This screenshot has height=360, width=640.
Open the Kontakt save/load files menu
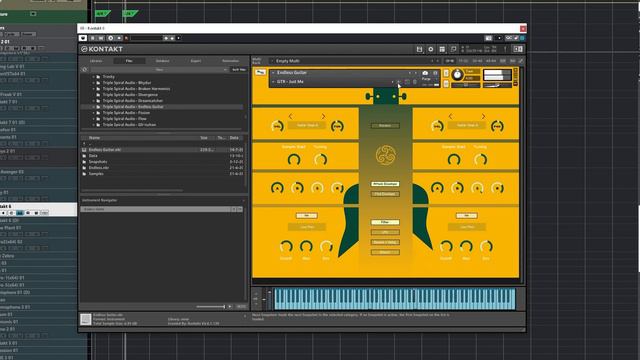(x=419, y=49)
